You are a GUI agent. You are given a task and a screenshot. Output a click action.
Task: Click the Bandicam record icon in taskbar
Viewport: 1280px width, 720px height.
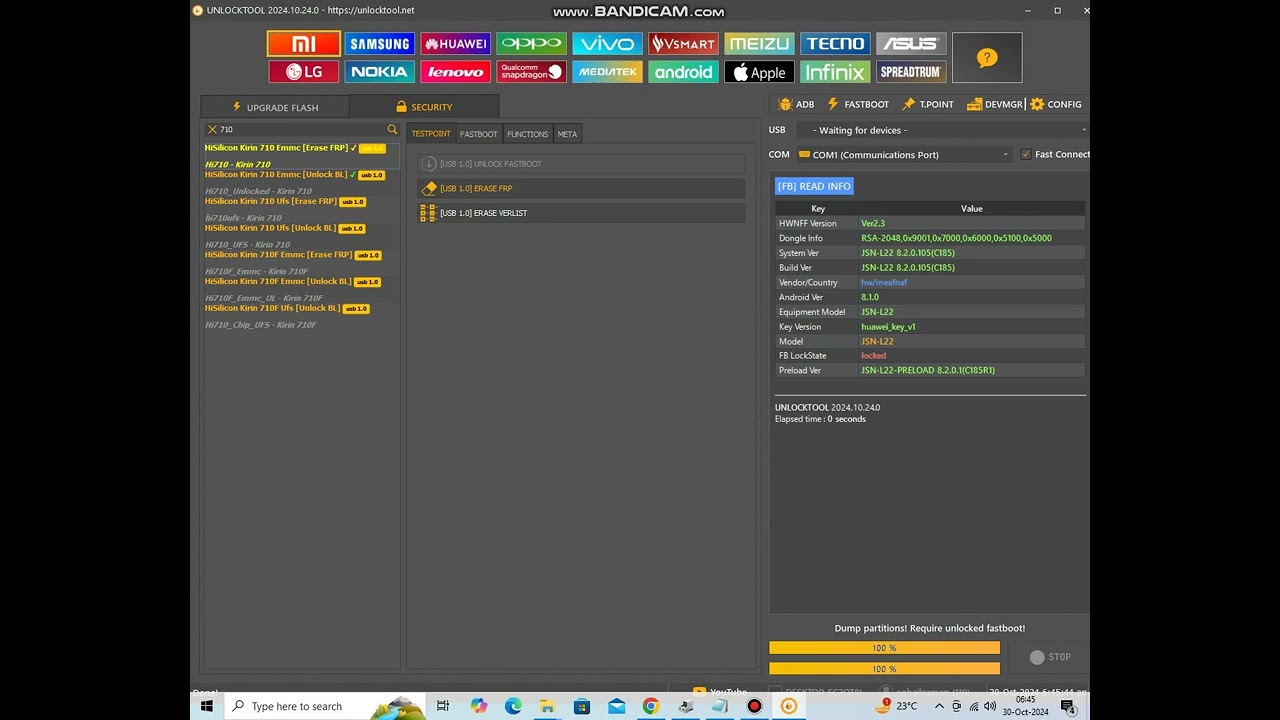(x=755, y=706)
